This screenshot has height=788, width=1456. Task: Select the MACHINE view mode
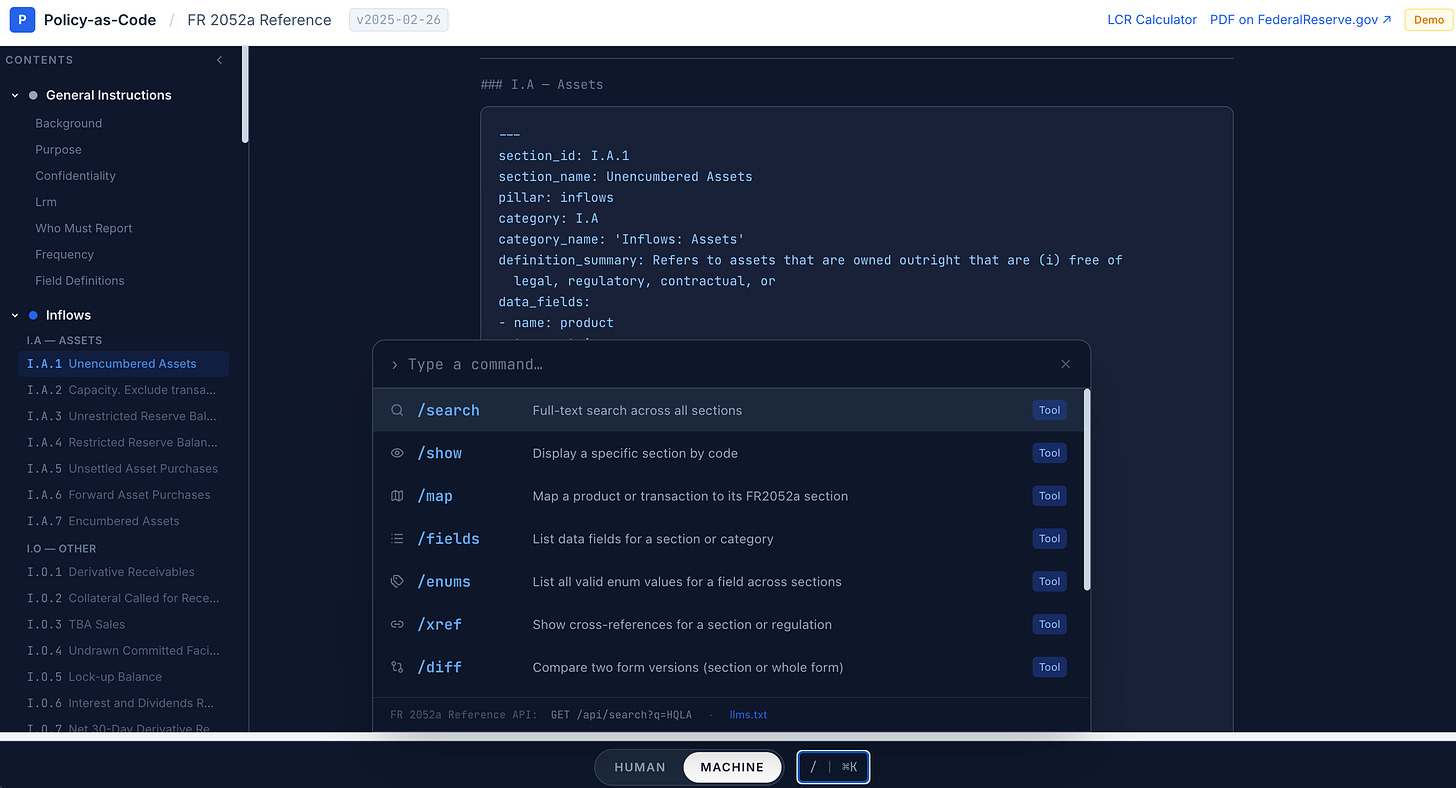[732, 767]
